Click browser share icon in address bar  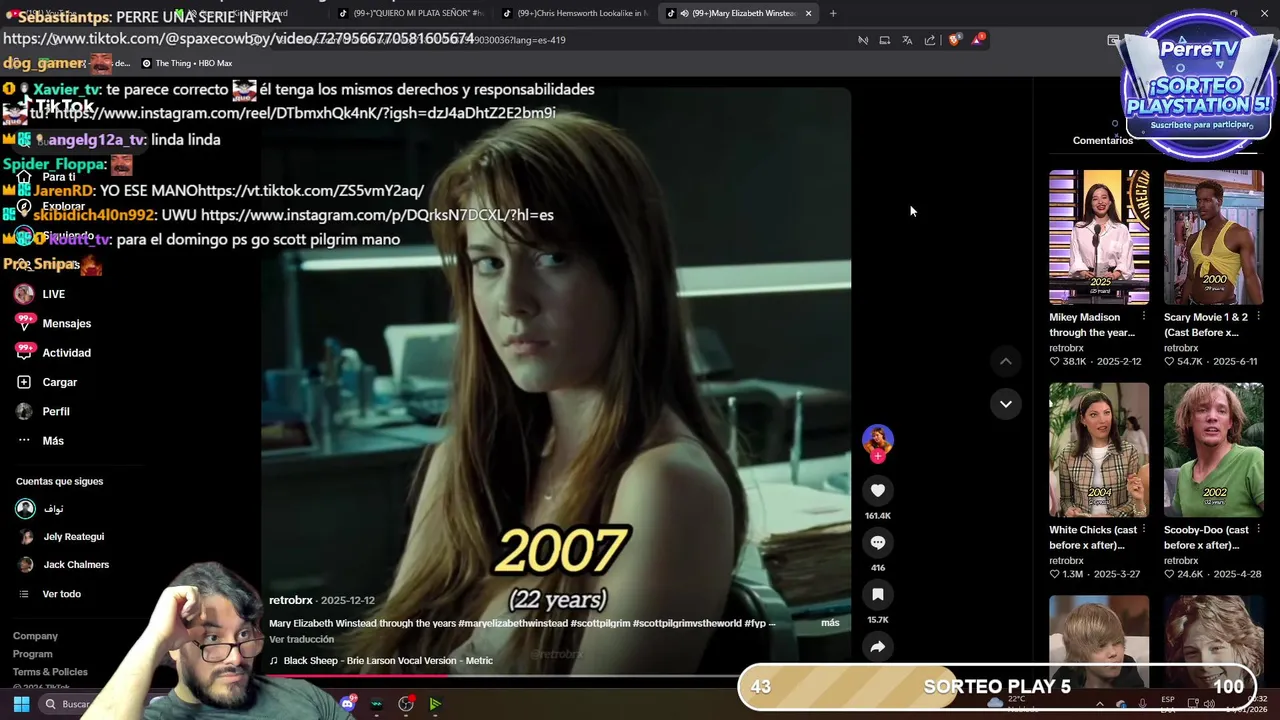click(x=930, y=40)
